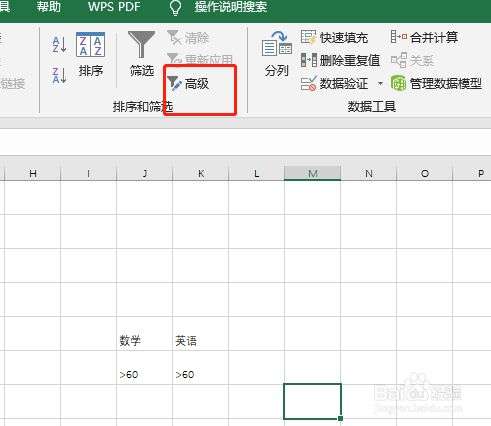Select the >60 cell under 英语
The image size is (491, 426).
coord(201,368)
